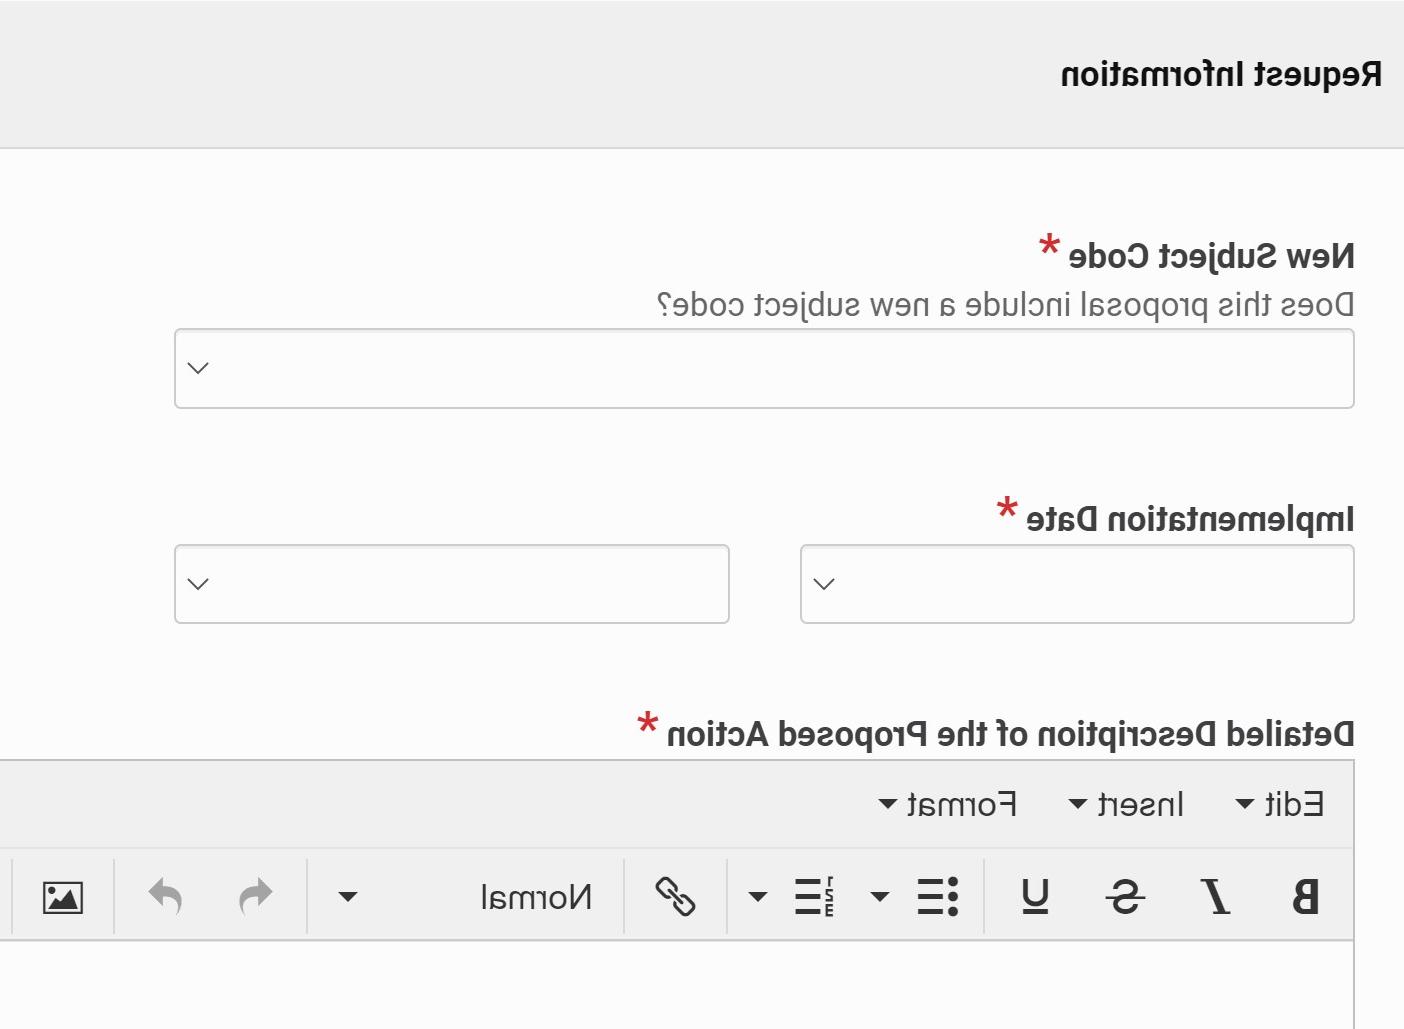Click the Undo arrow icon
Screen dimensions: 1404x1029
pyautogui.click(x=166, y=896)
